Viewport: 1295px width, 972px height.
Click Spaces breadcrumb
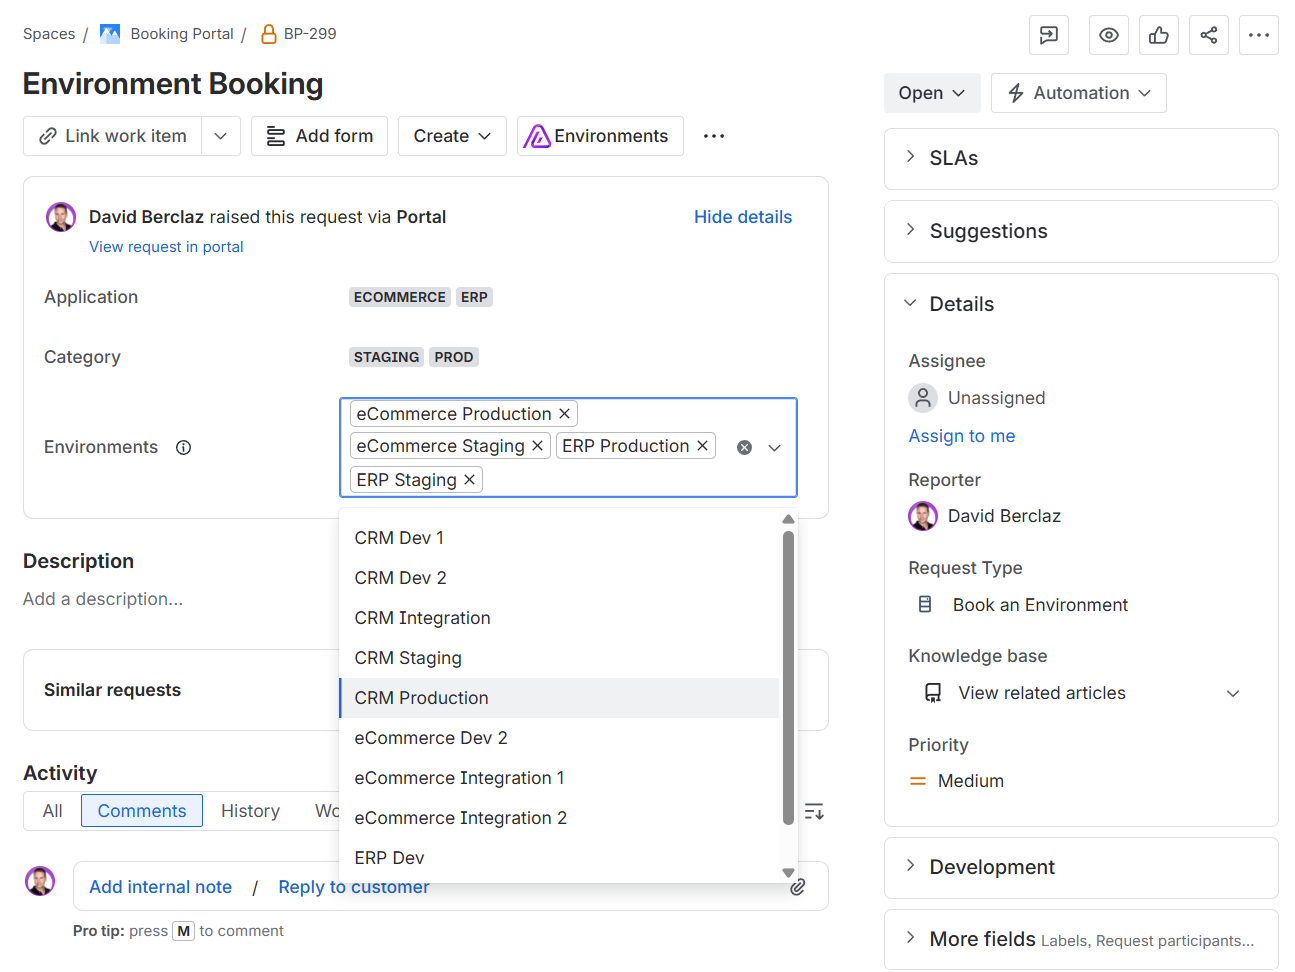(49, 34)
